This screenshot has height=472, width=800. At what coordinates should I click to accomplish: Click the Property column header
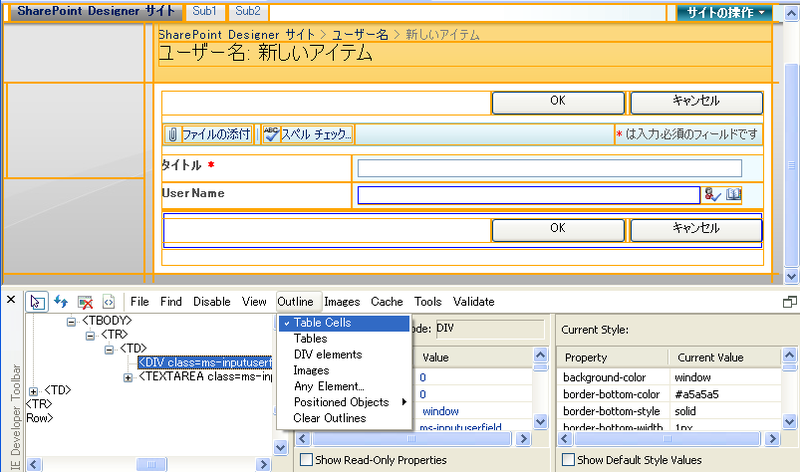click(x=612, y=358)
